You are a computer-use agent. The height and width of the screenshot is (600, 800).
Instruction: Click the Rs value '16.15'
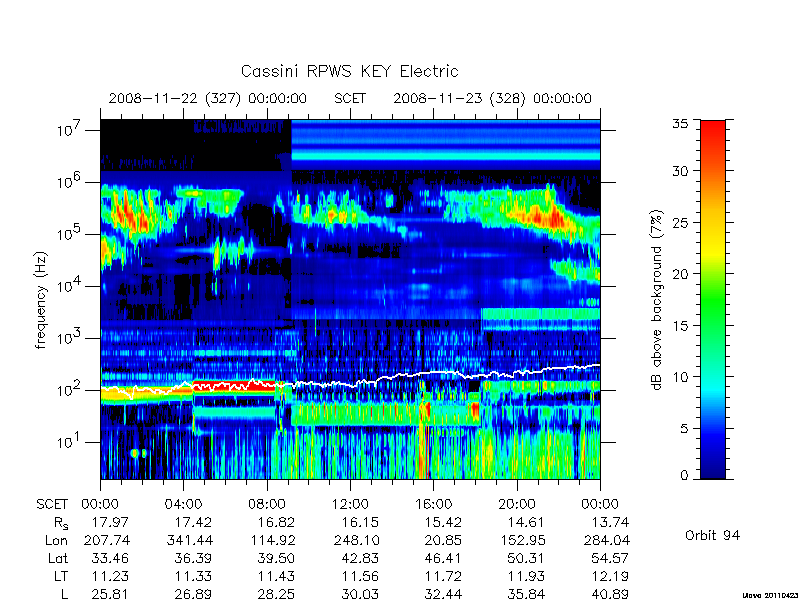(x=360, y=522)
